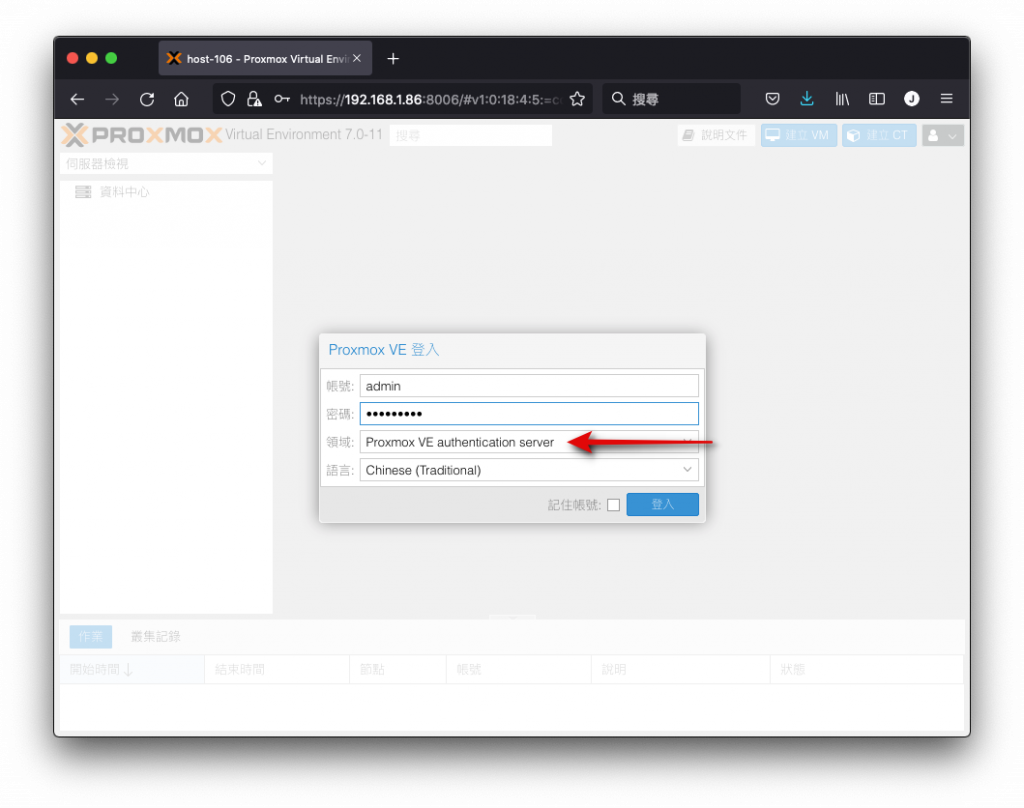
Task: Sort by 開始時間 column header
Action: click(132, 670)
